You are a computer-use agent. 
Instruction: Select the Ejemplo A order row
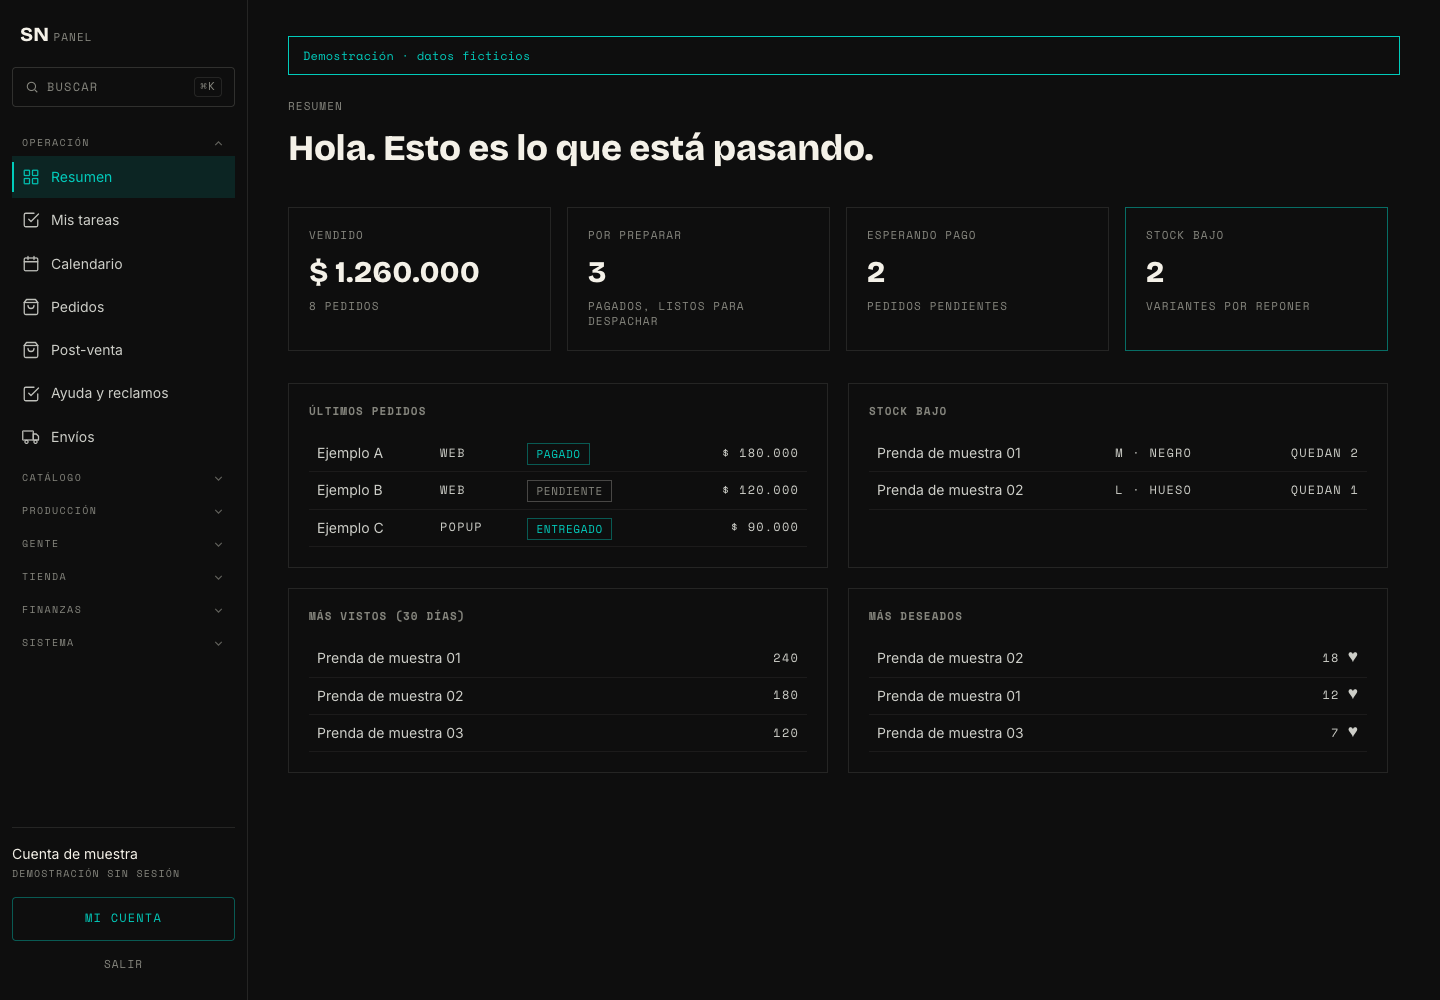pyautogui.click(x=558, y=453)
